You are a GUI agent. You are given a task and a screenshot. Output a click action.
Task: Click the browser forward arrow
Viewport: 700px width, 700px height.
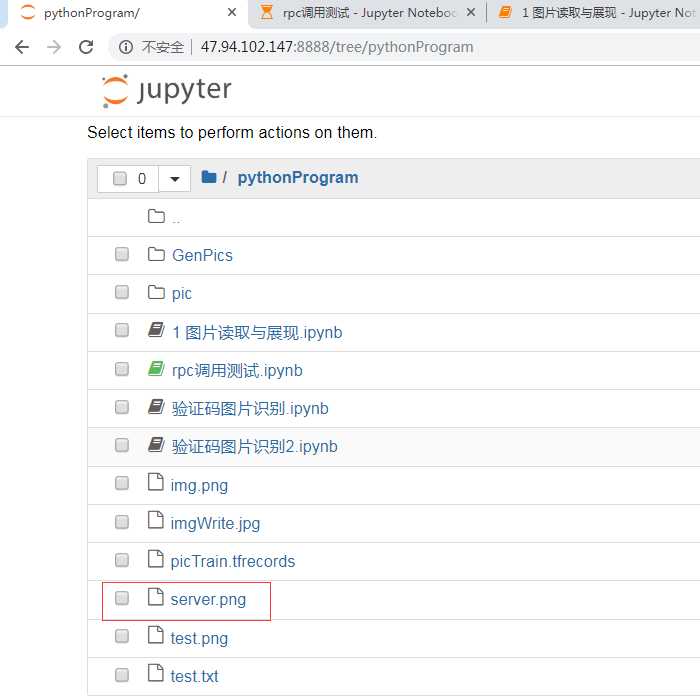54,47
